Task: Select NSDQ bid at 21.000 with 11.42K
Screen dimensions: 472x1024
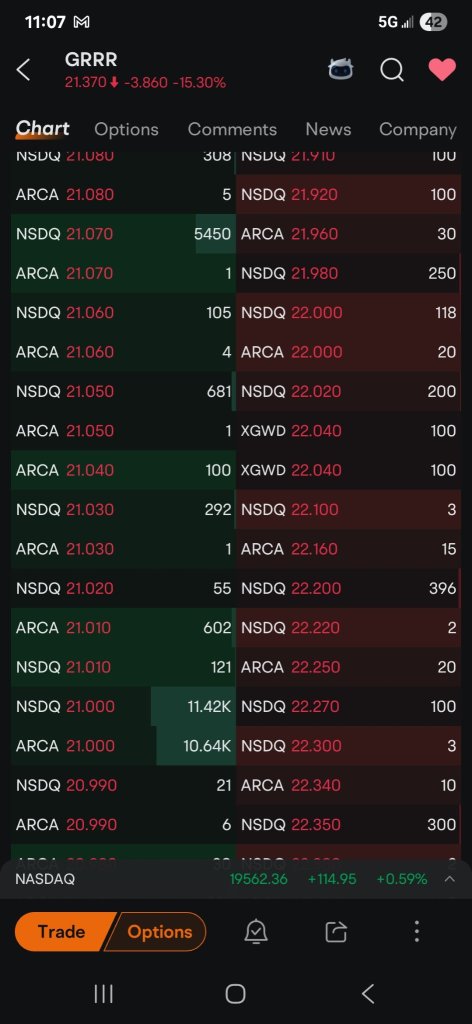Action: click(x=123, y=706)
